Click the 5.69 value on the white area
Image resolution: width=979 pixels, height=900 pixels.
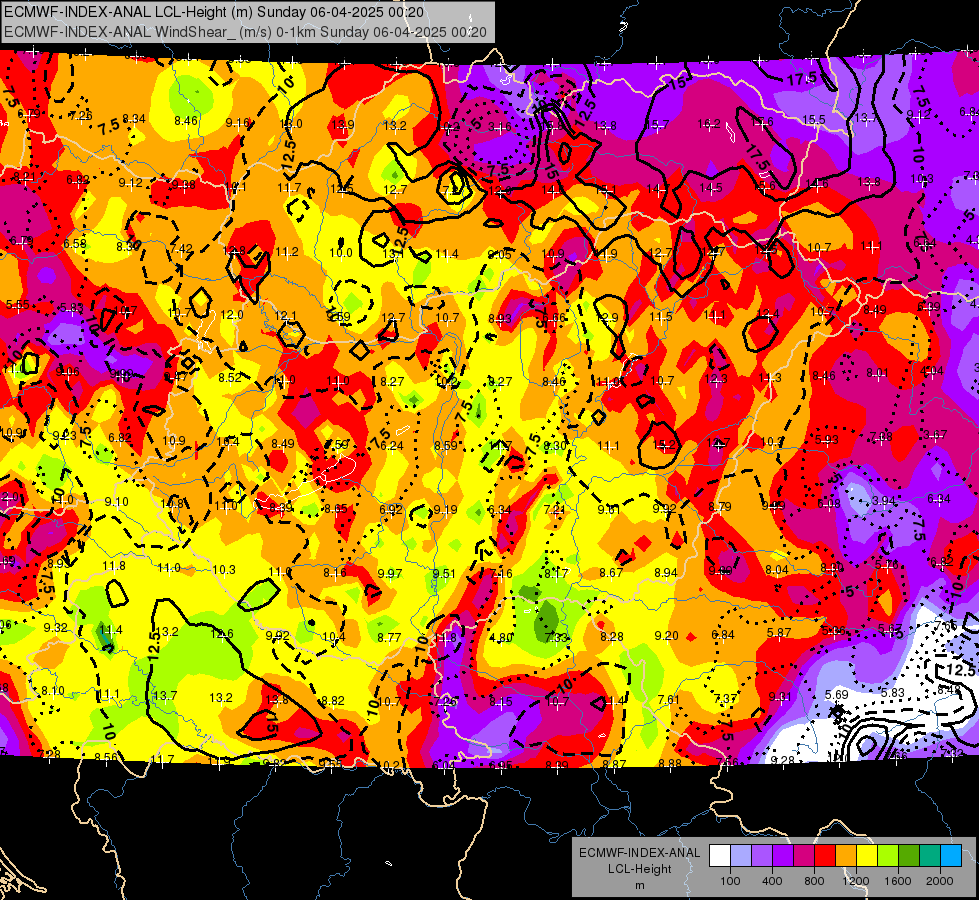[x=837, y=695]
